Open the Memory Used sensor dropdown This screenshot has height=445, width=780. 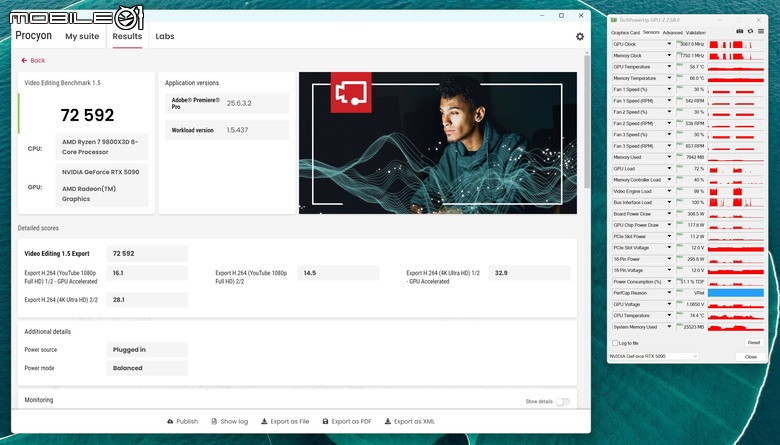point(669,157)
